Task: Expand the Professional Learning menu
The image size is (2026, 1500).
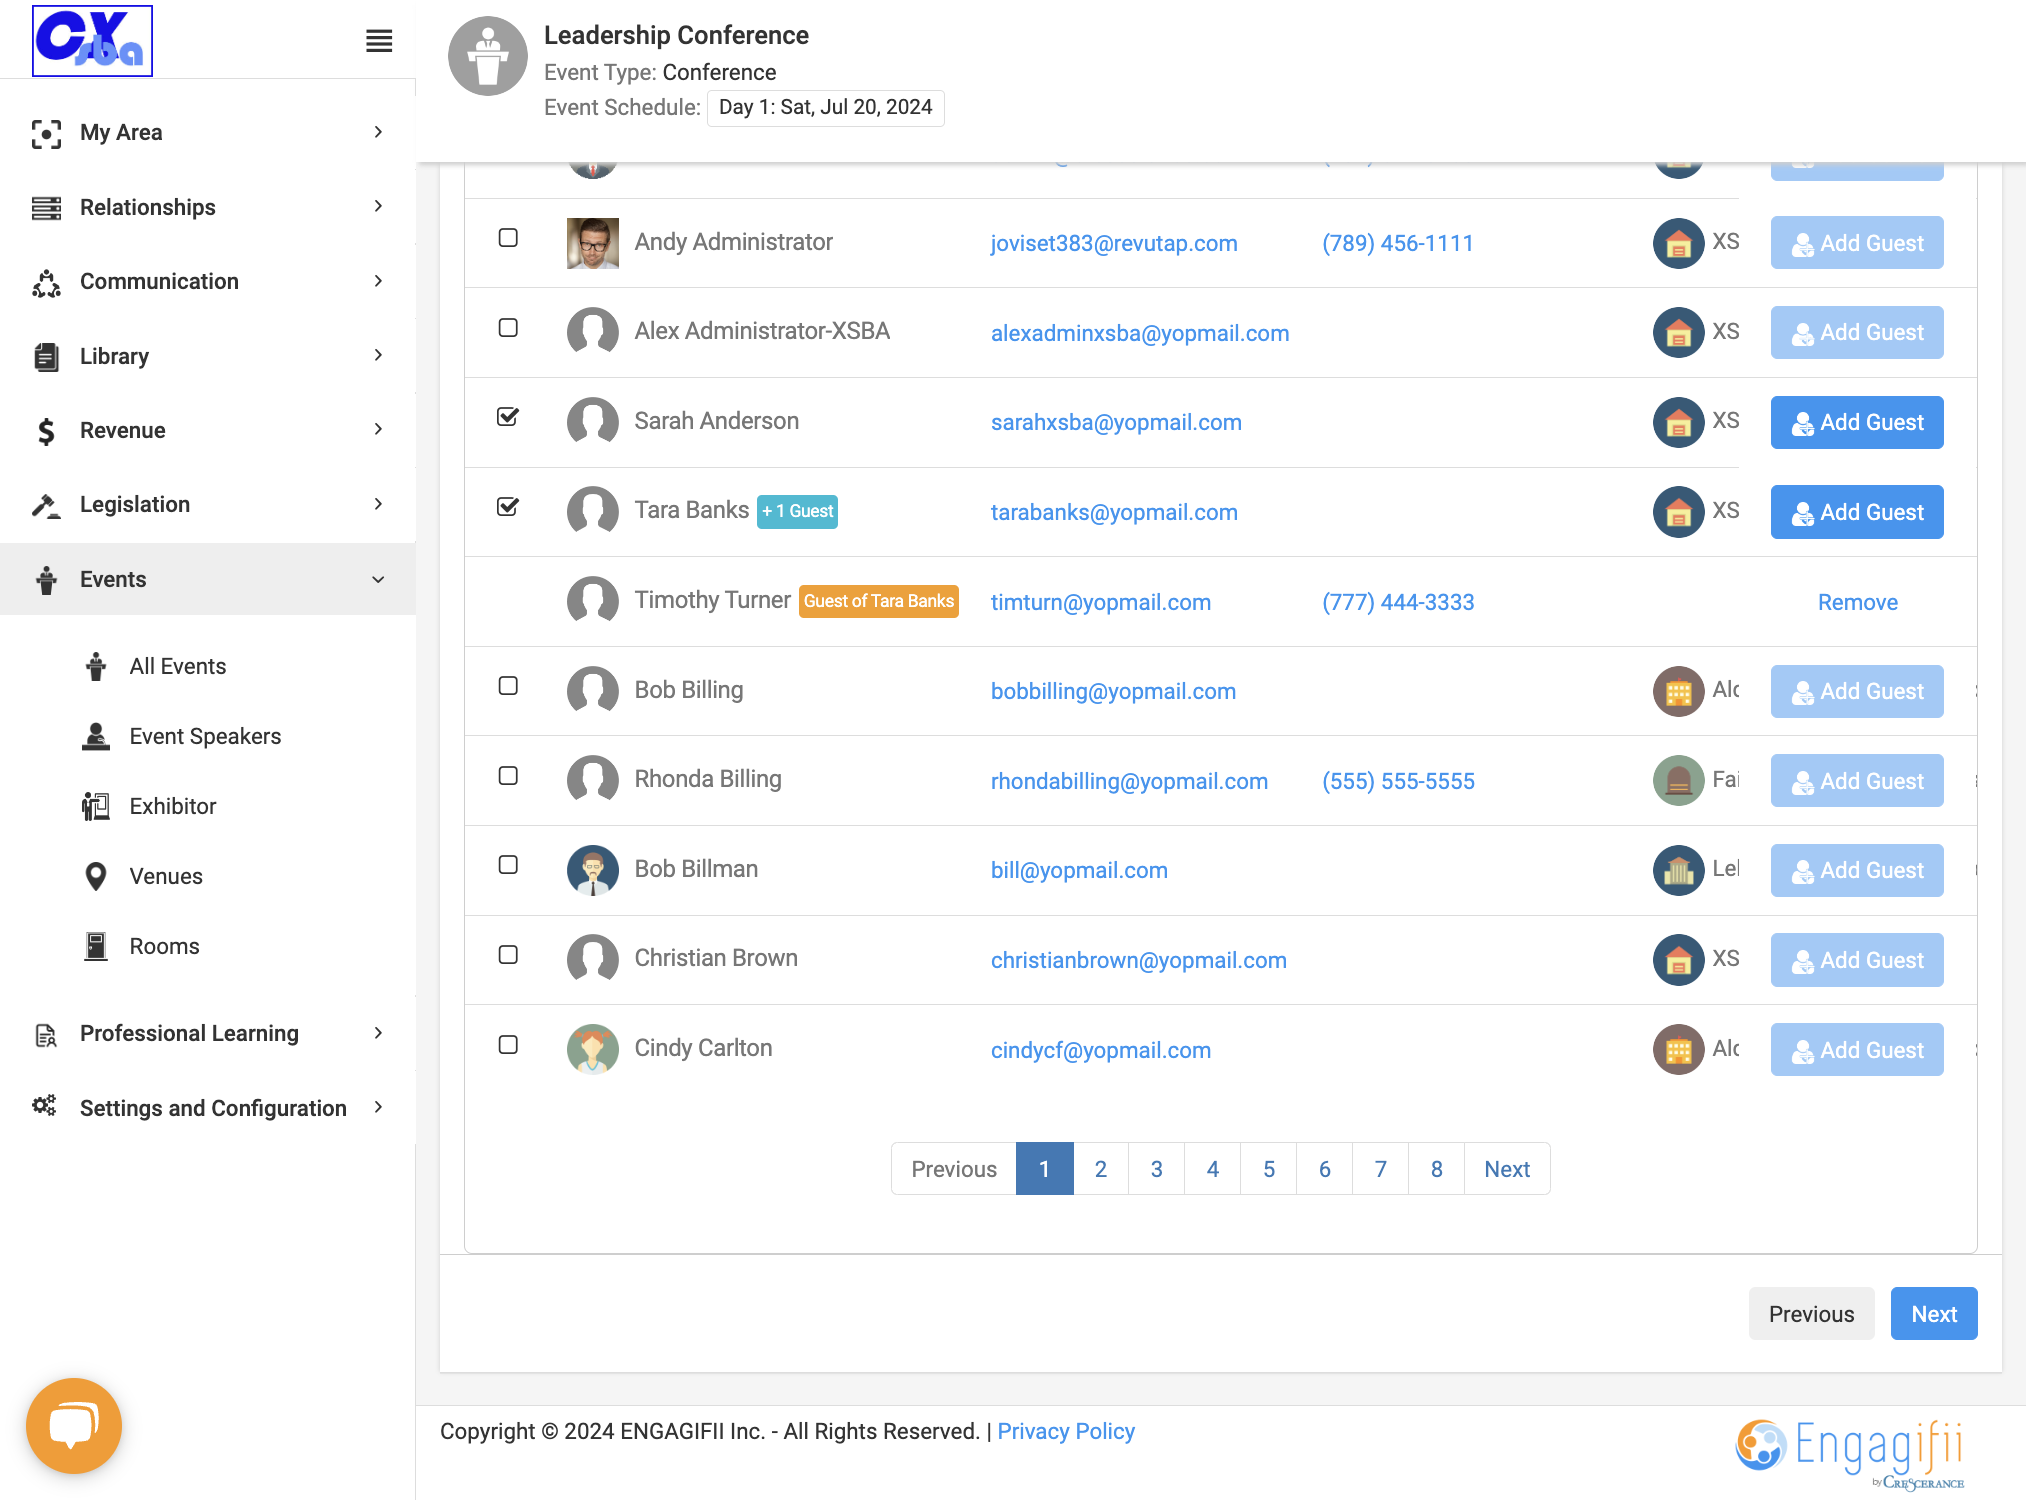Action: tap(208, 1033)
